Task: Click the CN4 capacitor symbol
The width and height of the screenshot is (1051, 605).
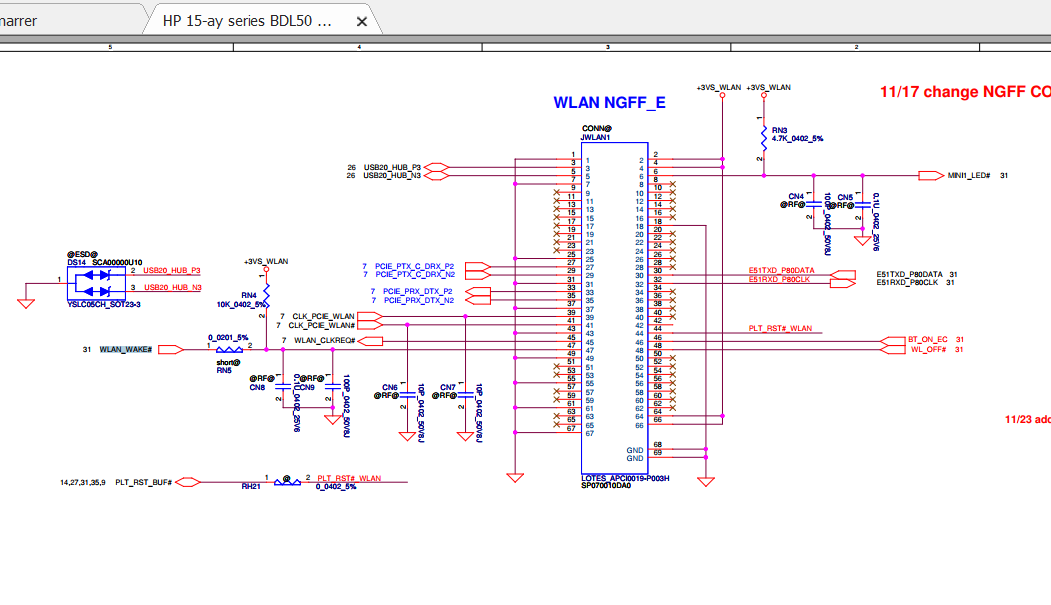Action: point(814,204)
